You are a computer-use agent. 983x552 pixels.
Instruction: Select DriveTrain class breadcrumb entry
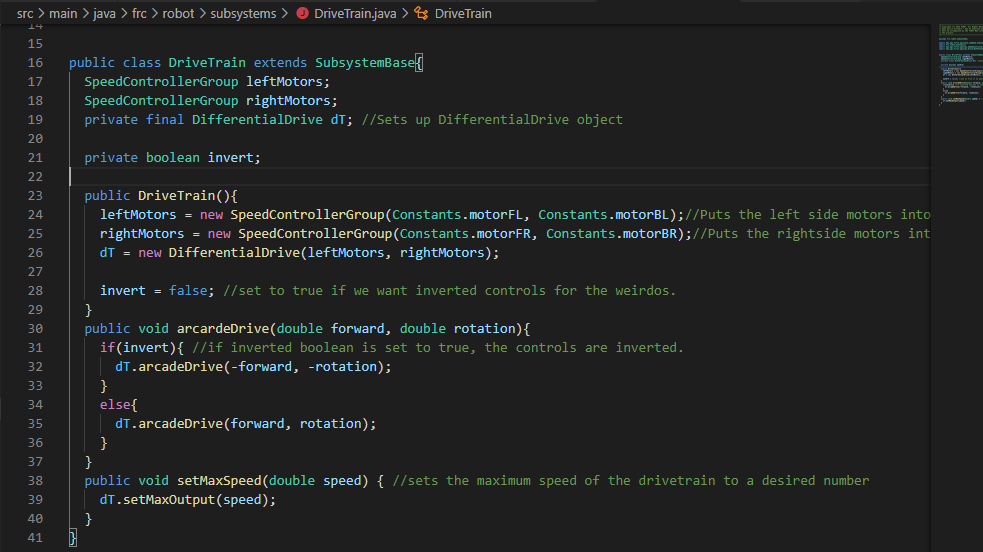(x=463, y=13)
